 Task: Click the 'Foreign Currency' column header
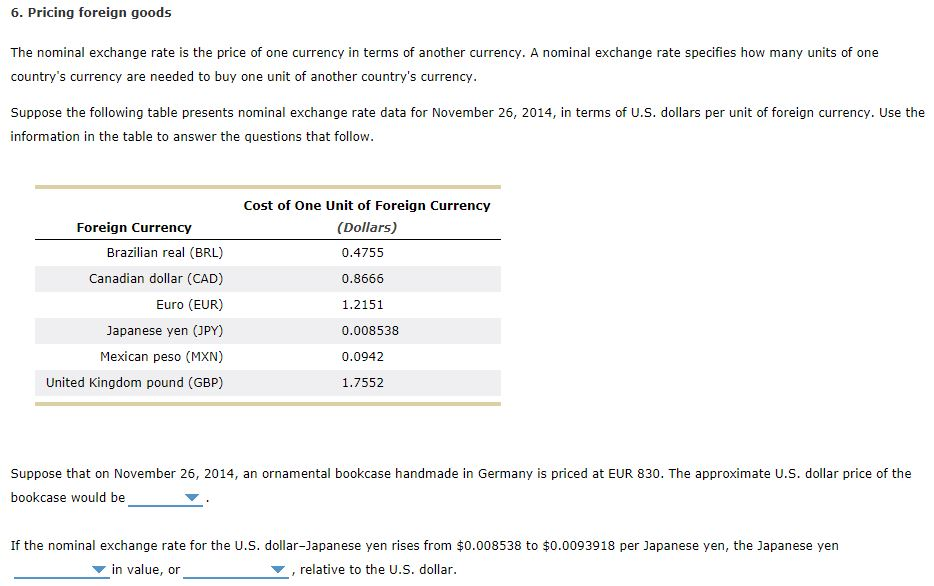click(134, 228)
